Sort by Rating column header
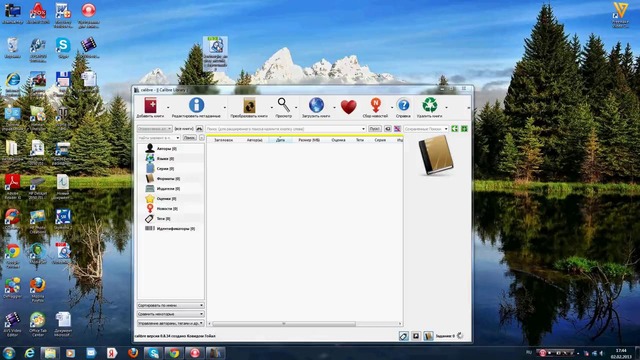Image resolution: width=640 pixels, height=360 pixels. point(338,140)
